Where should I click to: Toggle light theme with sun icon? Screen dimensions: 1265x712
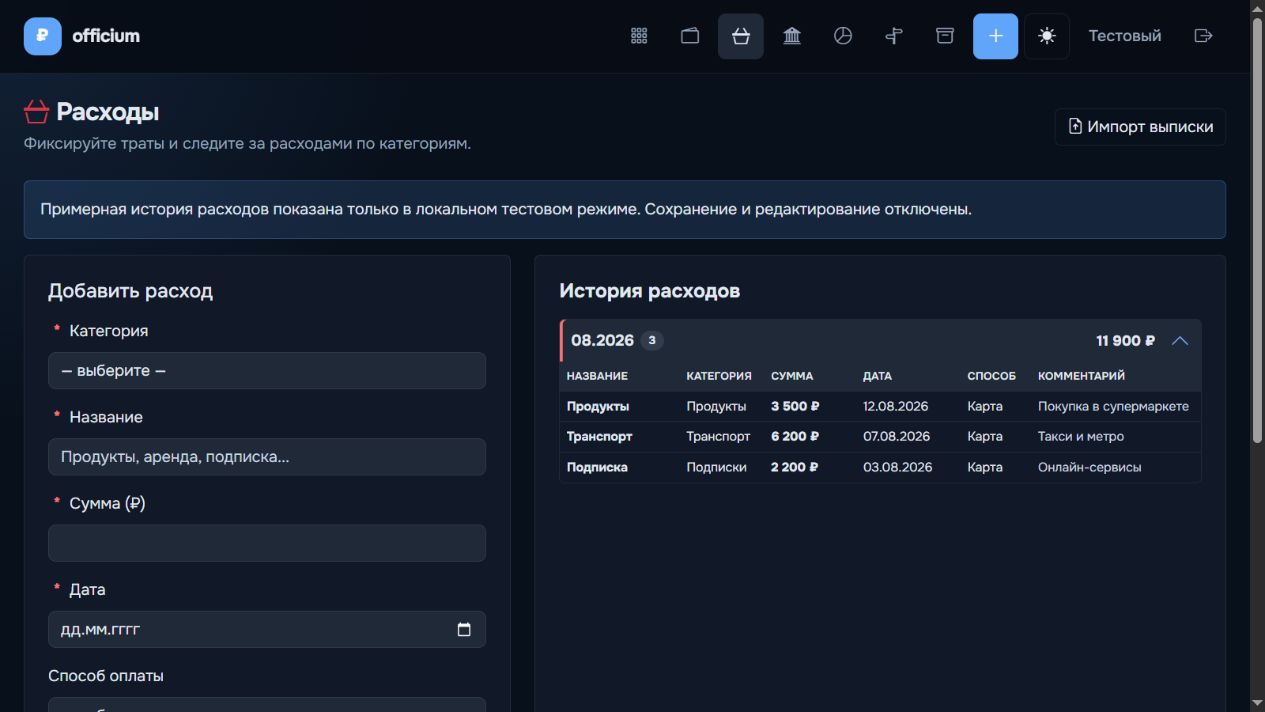pyautogui.click(x=1047, y=36)
